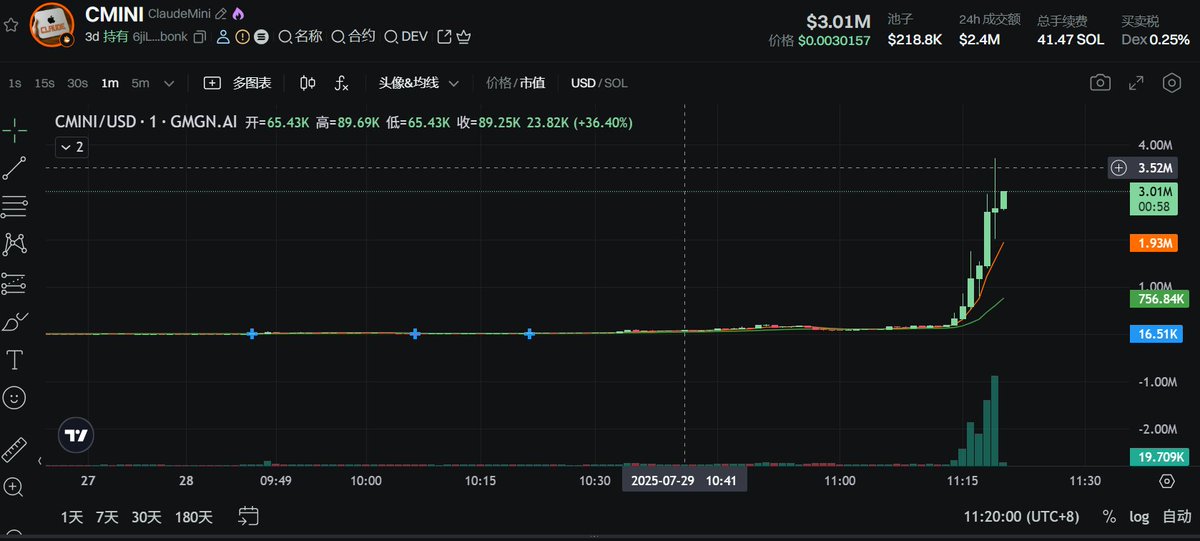
Task: Select the brush drawing tool
Action: tap(14, 321)
